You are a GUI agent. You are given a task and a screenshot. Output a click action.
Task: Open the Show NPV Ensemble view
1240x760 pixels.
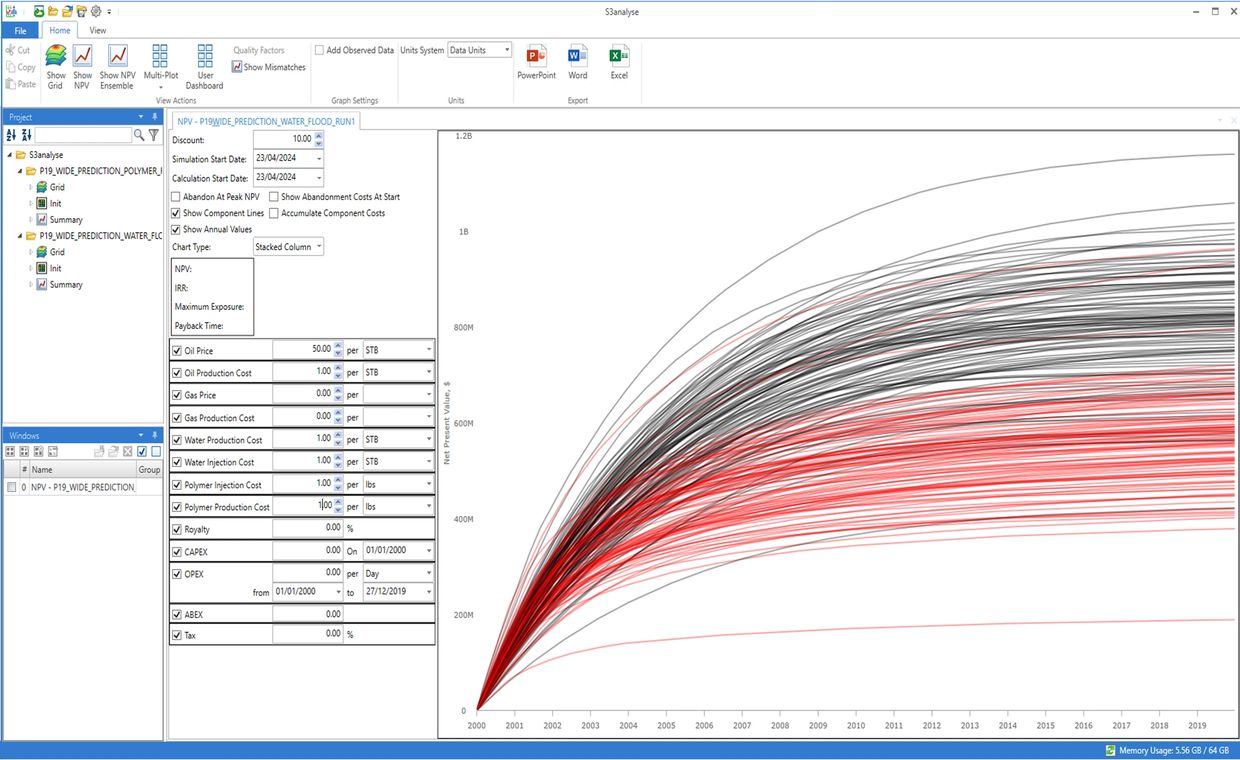(x=117, y=57)
